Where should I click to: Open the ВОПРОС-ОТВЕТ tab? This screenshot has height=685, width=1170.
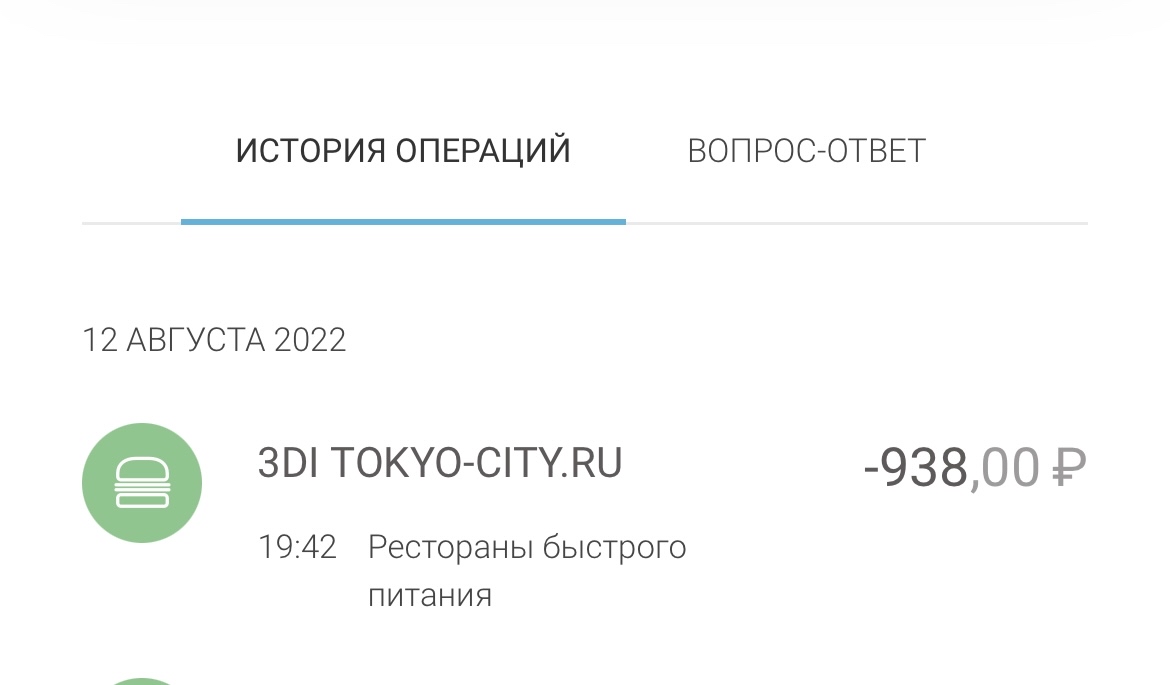pyautogui.click(x=807, y=151)
